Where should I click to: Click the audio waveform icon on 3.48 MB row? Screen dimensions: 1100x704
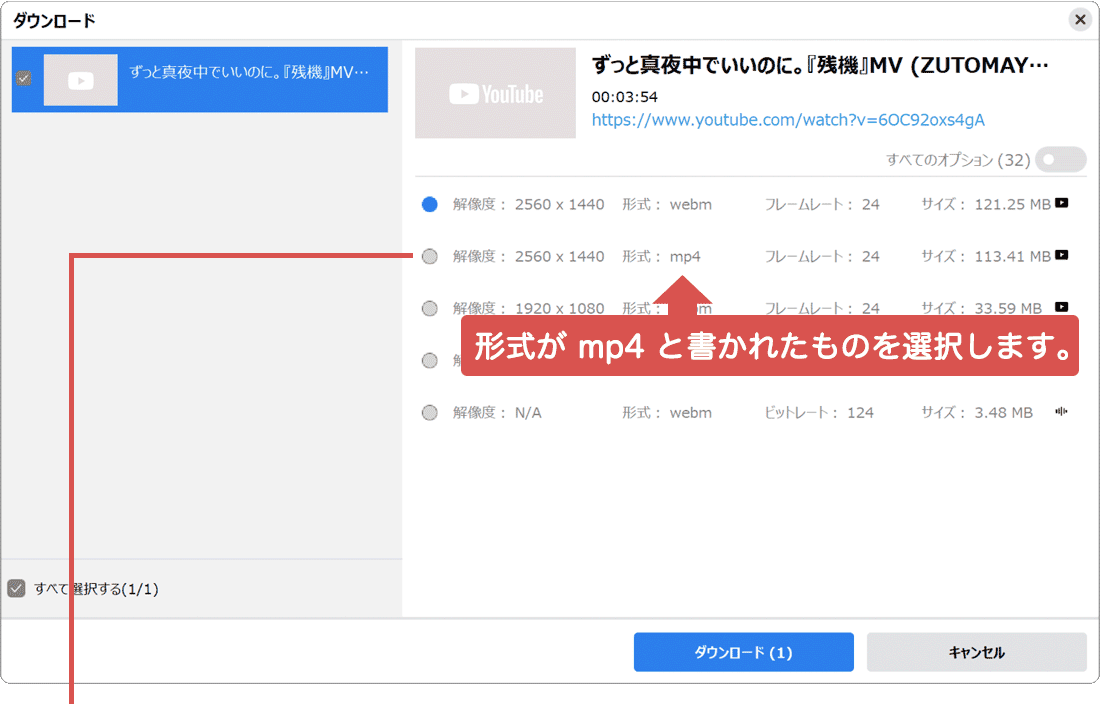(1061, 411)
